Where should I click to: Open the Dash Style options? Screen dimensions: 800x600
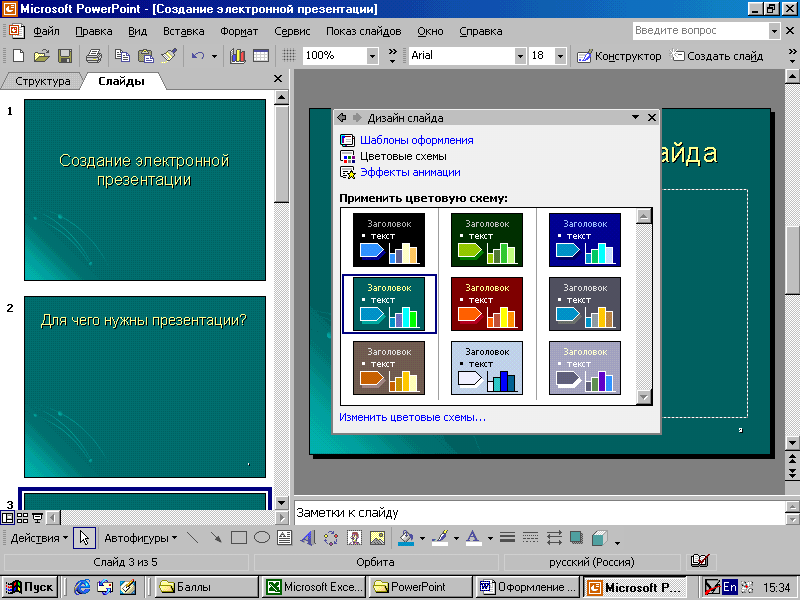tap(531, 538)
